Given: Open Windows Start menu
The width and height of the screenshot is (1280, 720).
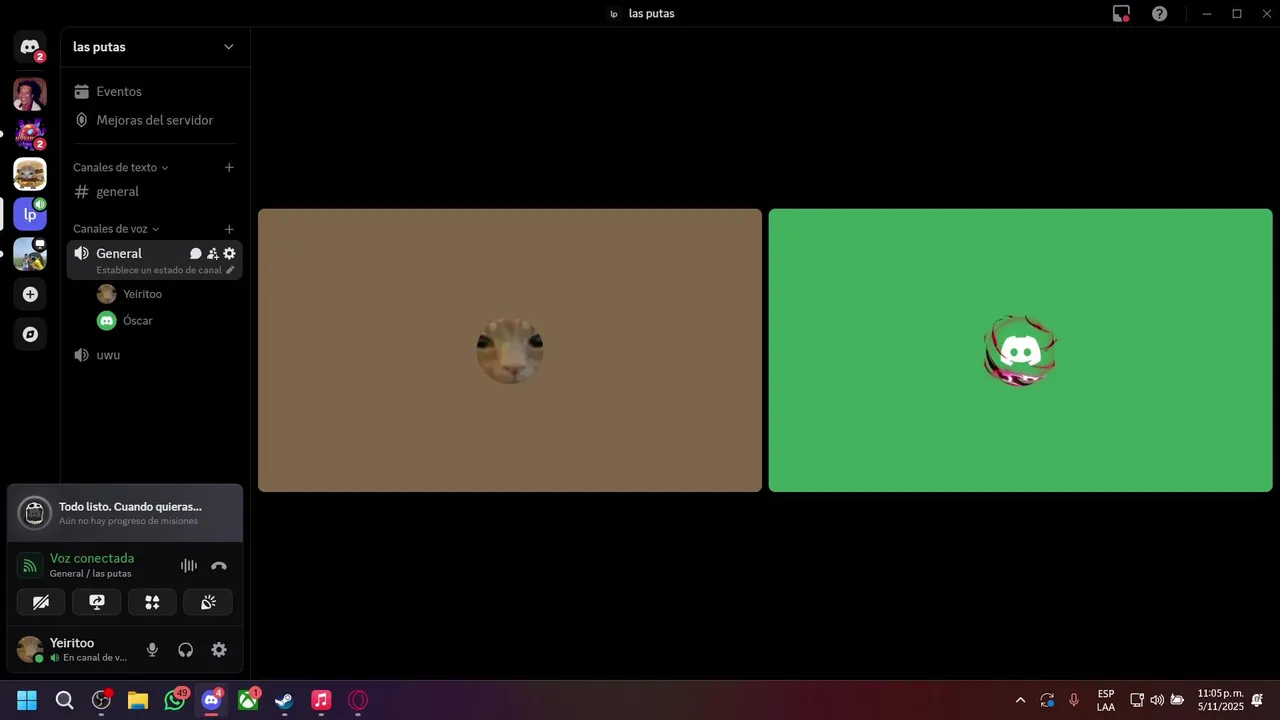Looking at the screenshot, I should [x=27, y=700].
